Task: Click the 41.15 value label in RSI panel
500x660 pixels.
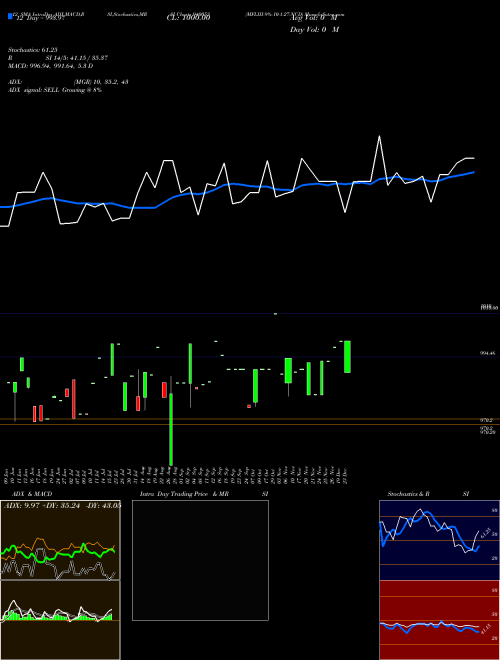Action: point(484,630)
